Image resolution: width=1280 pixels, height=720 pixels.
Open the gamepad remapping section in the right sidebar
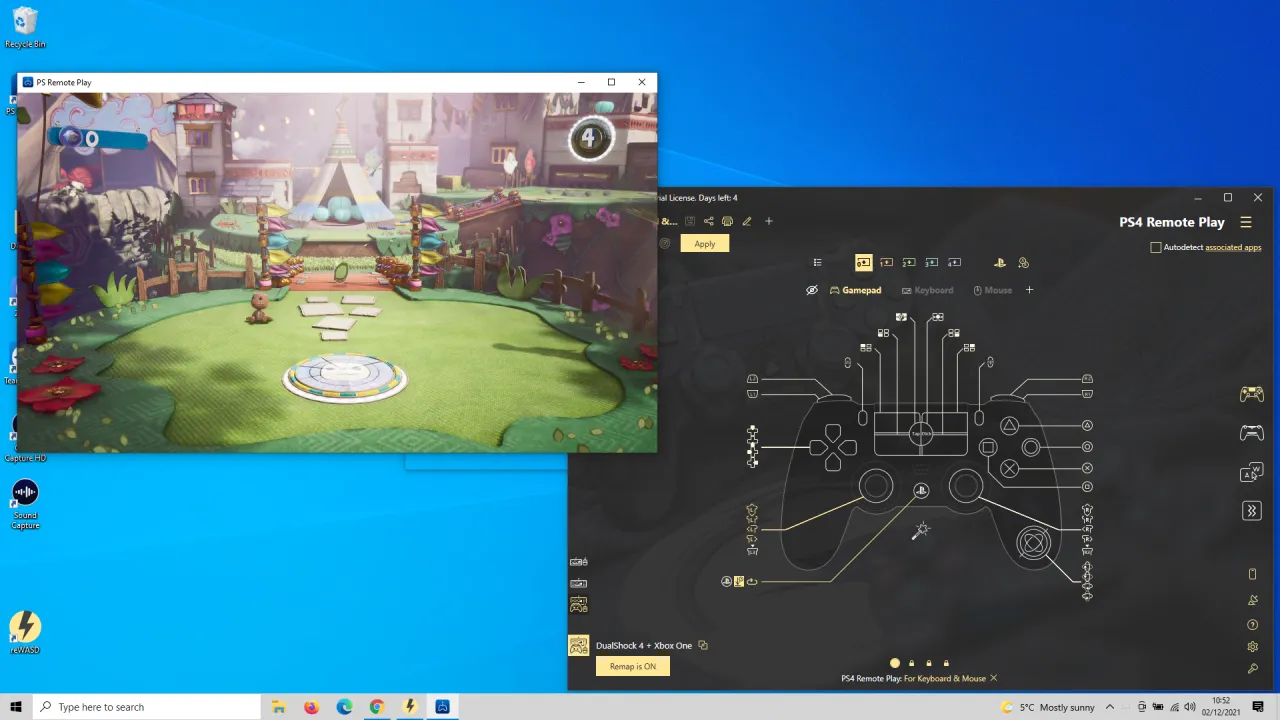1251,394
